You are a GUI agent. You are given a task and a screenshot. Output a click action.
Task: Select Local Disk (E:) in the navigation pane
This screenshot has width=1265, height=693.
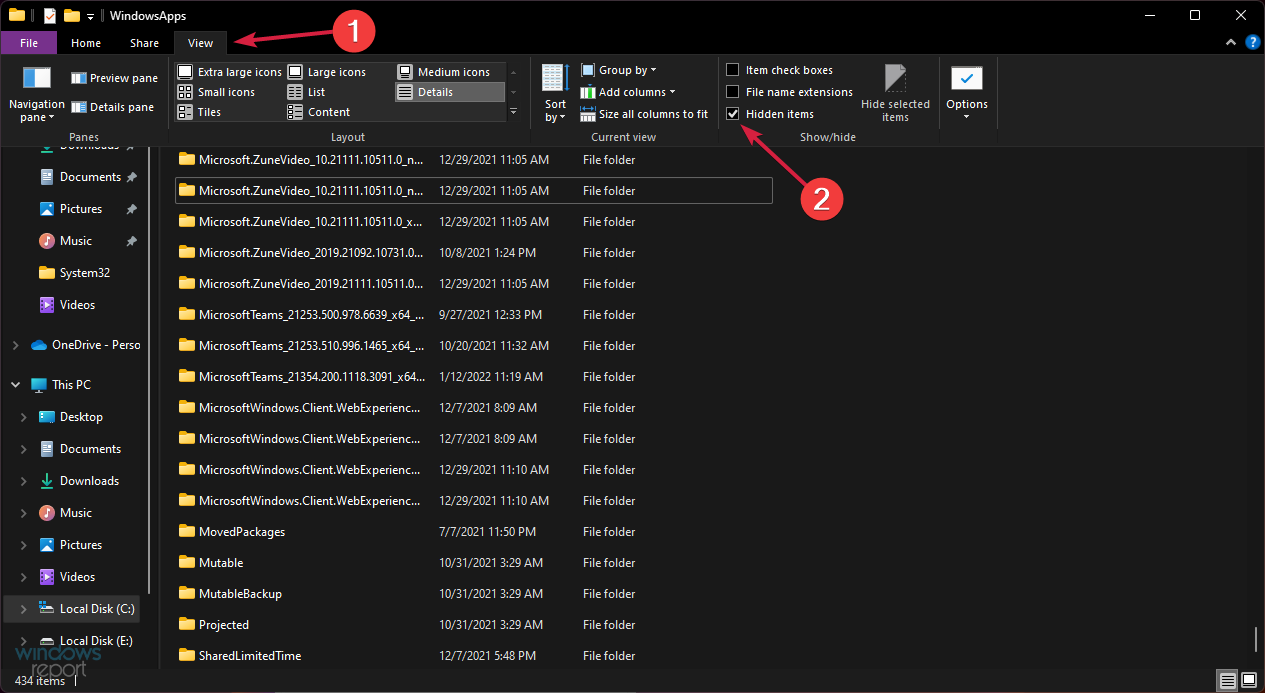point(96,641)
